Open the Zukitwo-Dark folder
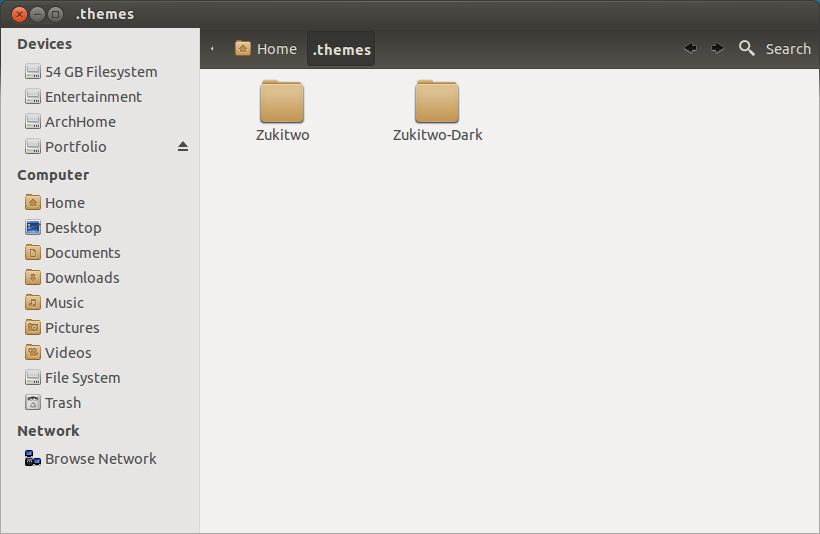The width and height of the screenshot is (820, 534). (x=437, y=102)
